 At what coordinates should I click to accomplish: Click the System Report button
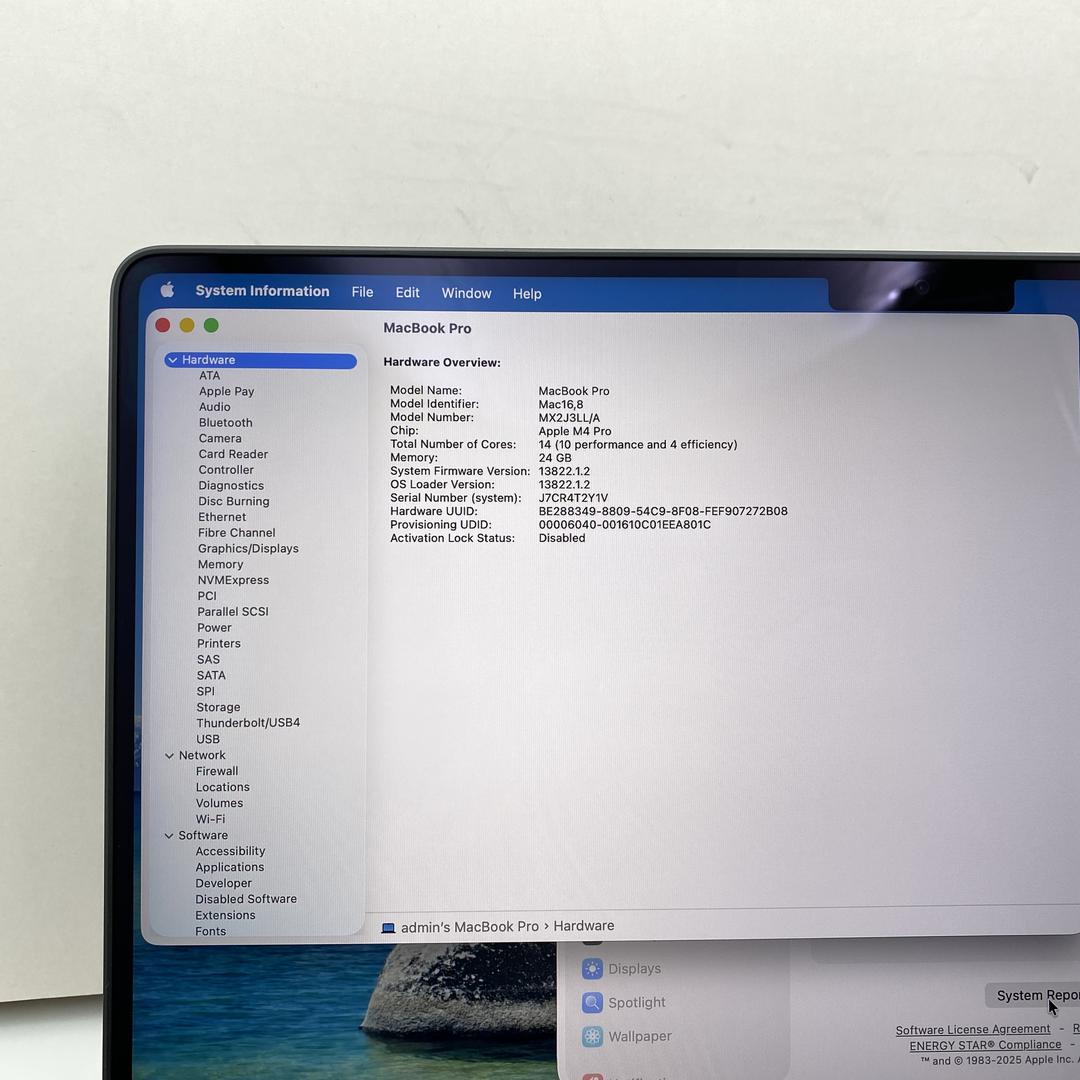tap(1035, 995)
